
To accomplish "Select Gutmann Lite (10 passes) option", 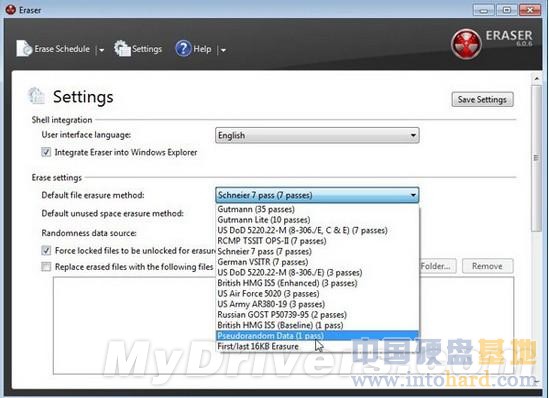I will pyautogui.click(x=317, y=220).
